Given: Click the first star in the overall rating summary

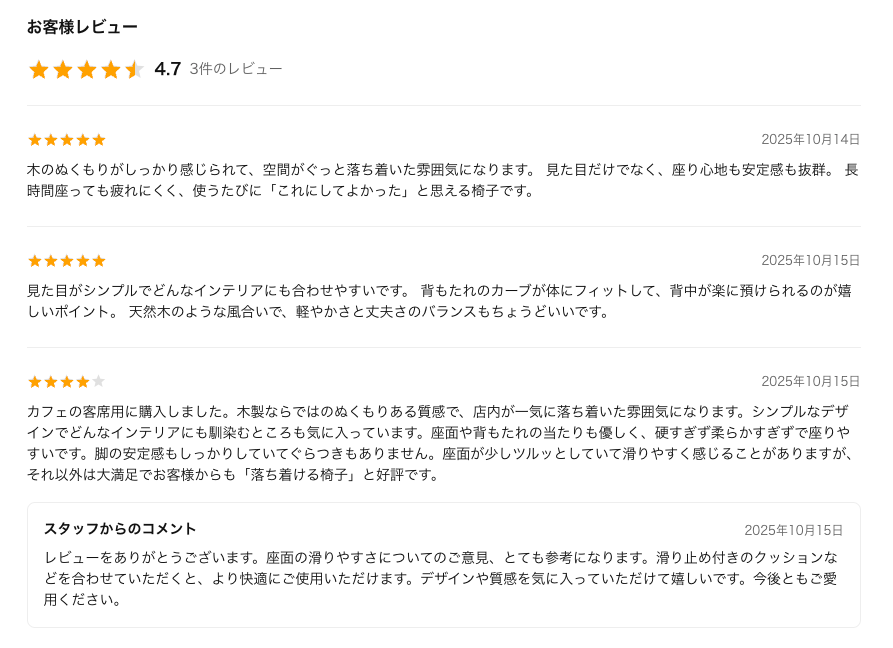Looking at the screenshot, I should 39,70.
